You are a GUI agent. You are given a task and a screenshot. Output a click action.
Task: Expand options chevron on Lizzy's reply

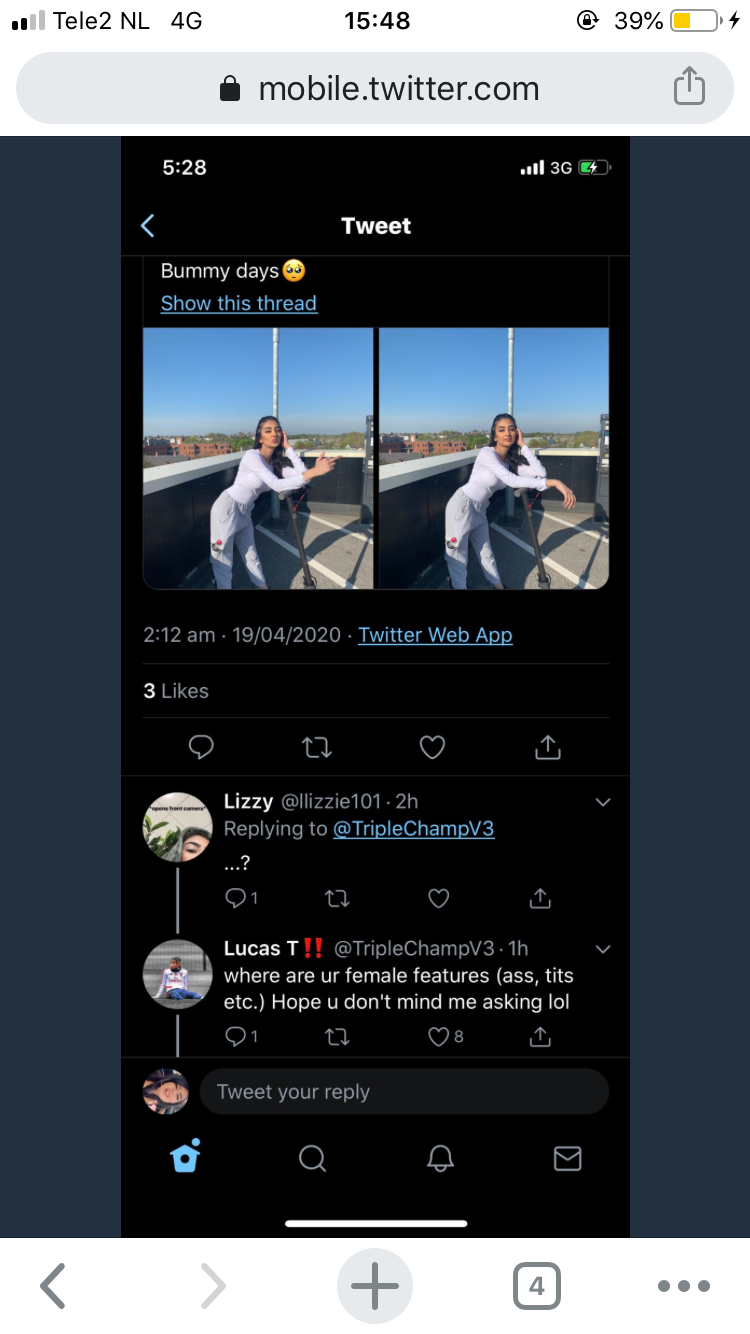click(x=603, y=802)
